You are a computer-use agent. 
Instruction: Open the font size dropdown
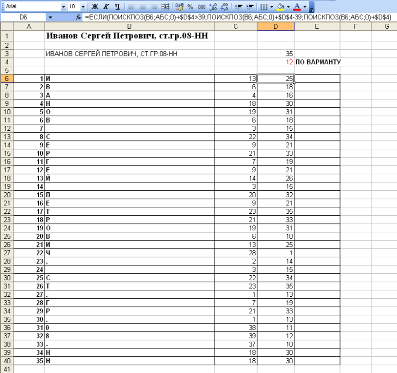[83, 7]
